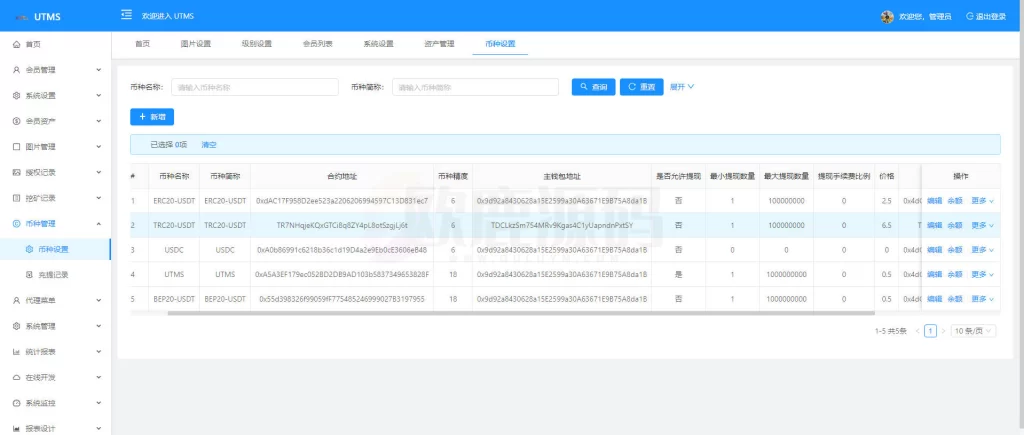Click the 主钱包地址 column header
This screenshot has height=435, width=1024.
(x=562, y=176)
